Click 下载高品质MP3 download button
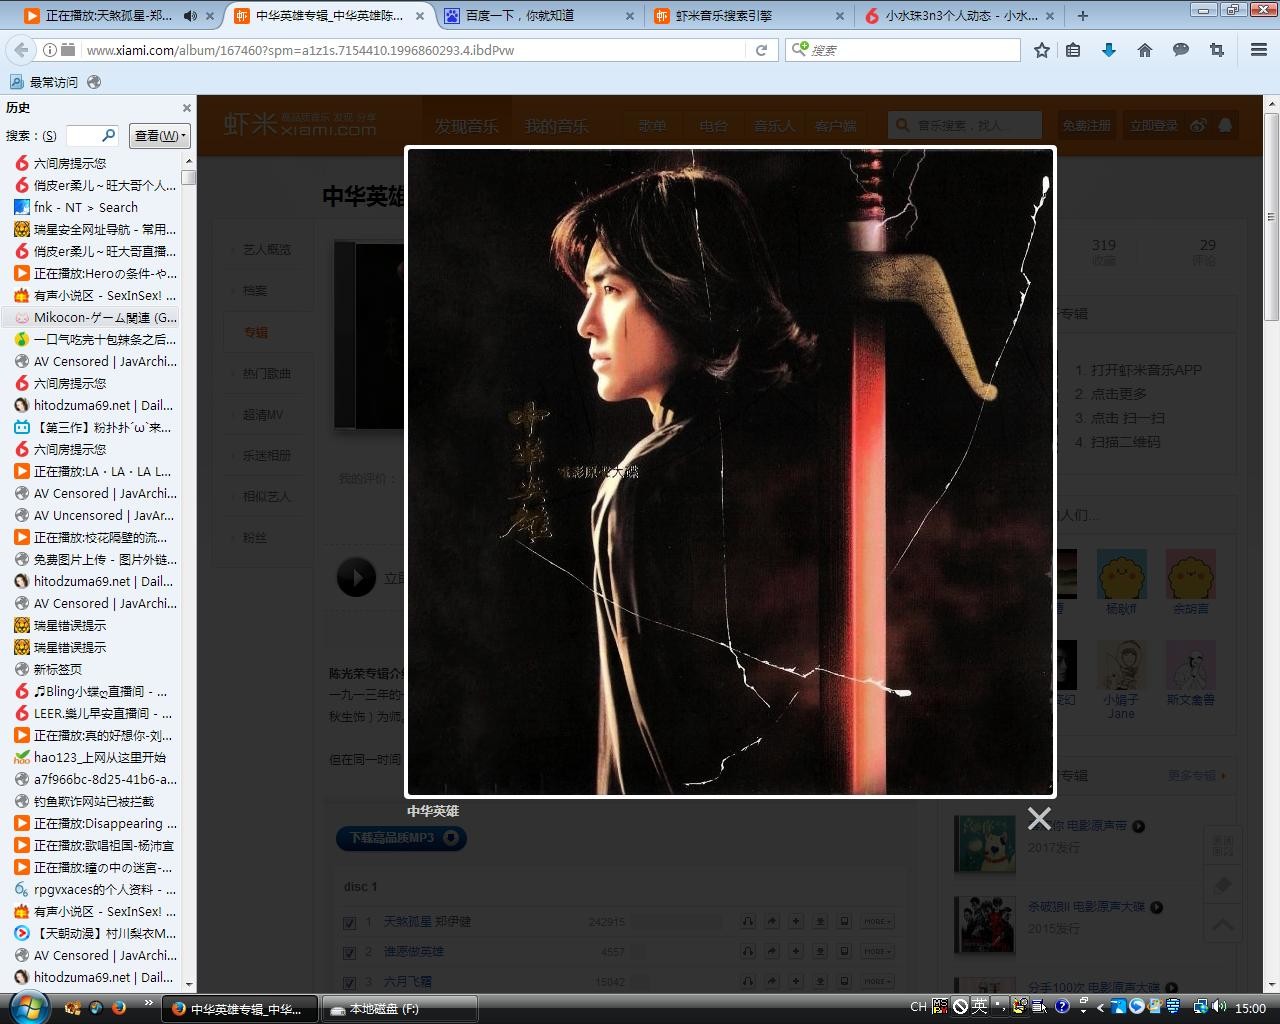 point(401,838)
